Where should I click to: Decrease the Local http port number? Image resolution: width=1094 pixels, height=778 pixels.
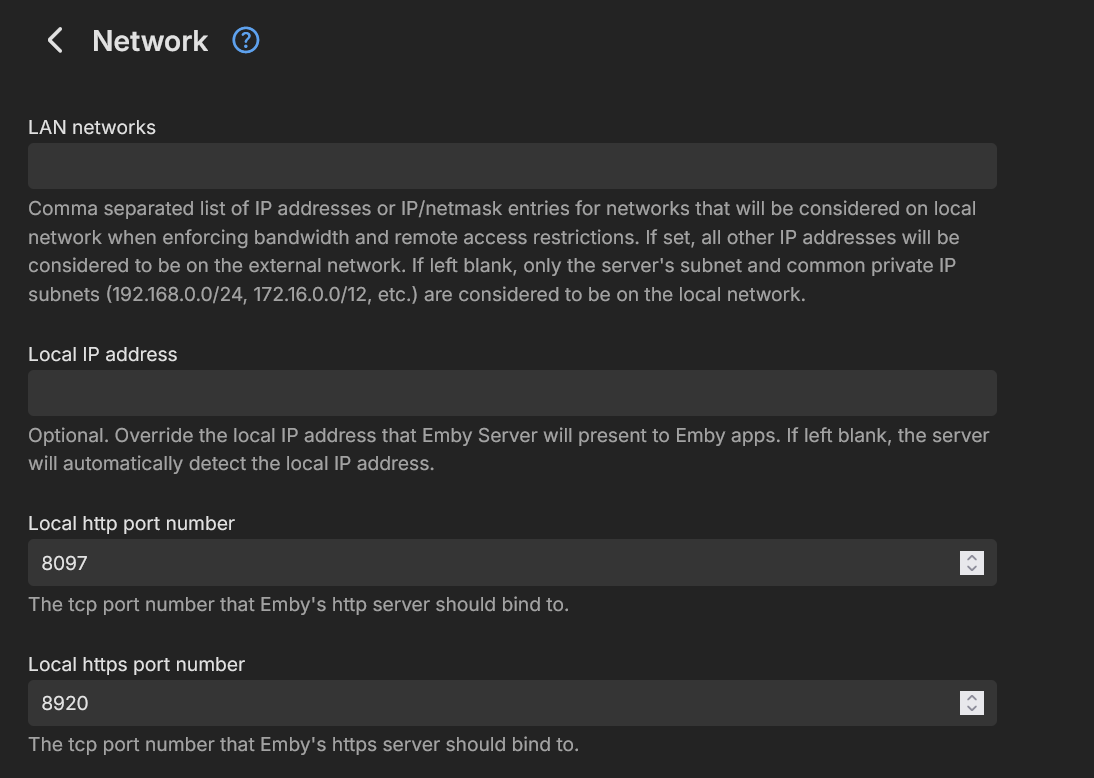(971, 569)
